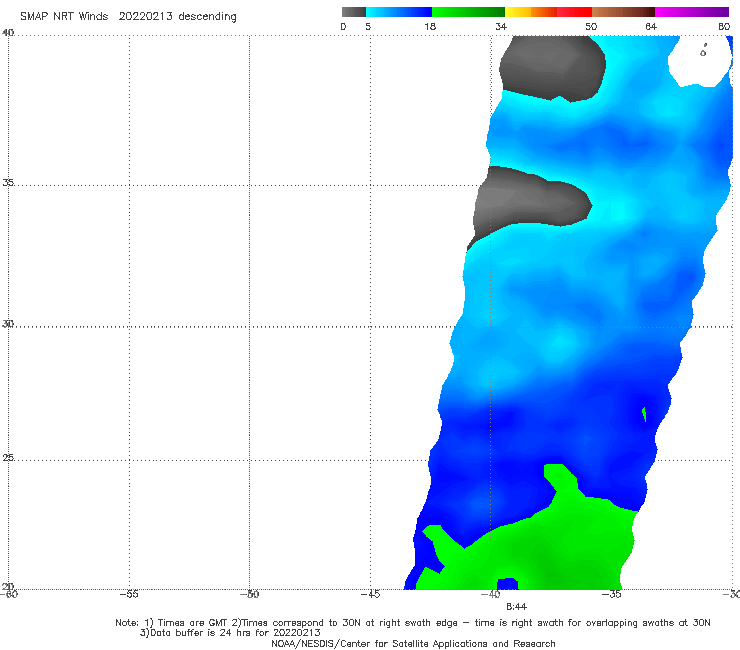
Task: Click the brown 50-64 colorbar segment
Action: click(623, 12)
